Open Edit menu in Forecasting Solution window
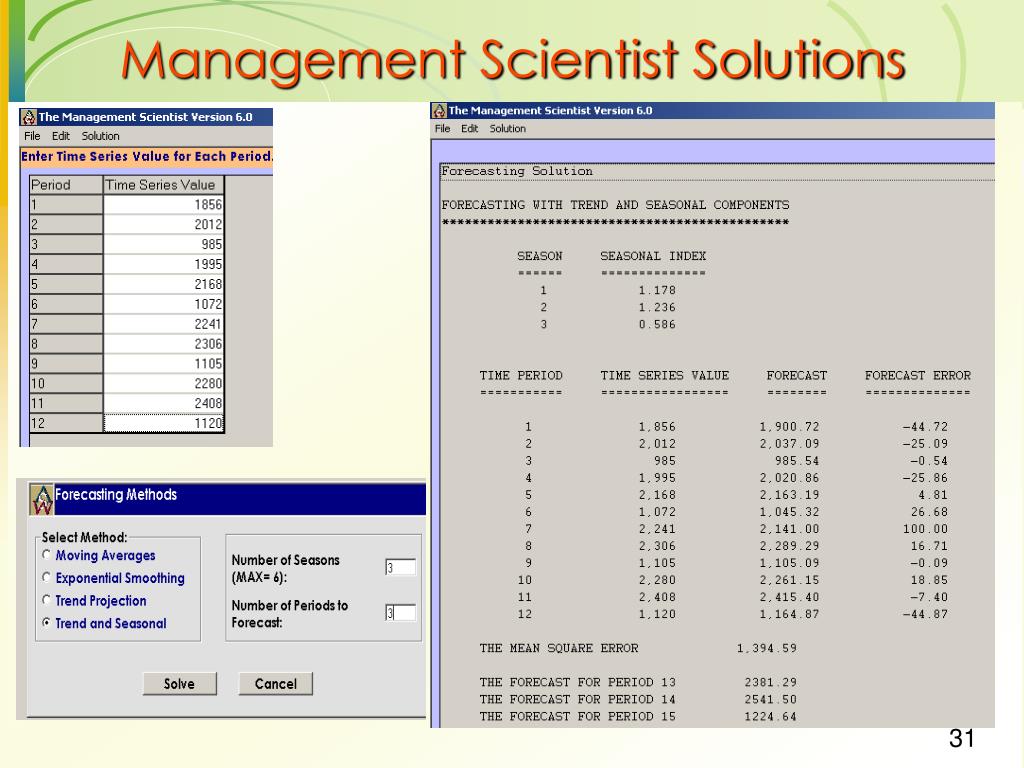This screenshot has width=1024, height=768. click(x=470, y=129)
